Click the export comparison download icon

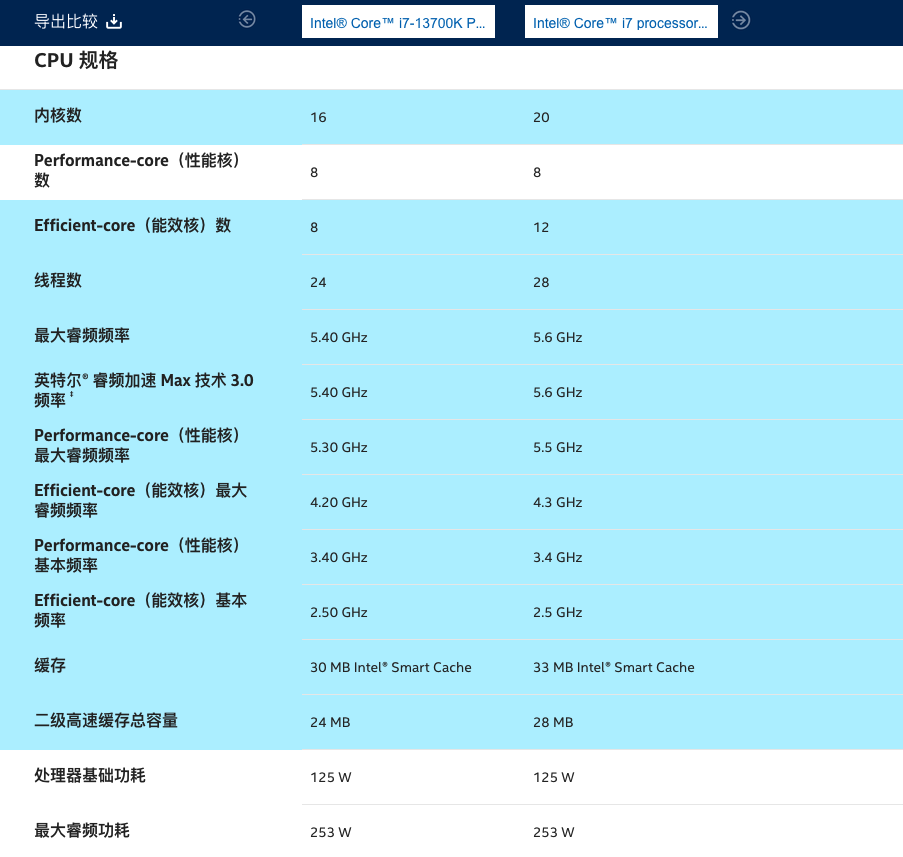pyautogui.click(x=114, y=21)
